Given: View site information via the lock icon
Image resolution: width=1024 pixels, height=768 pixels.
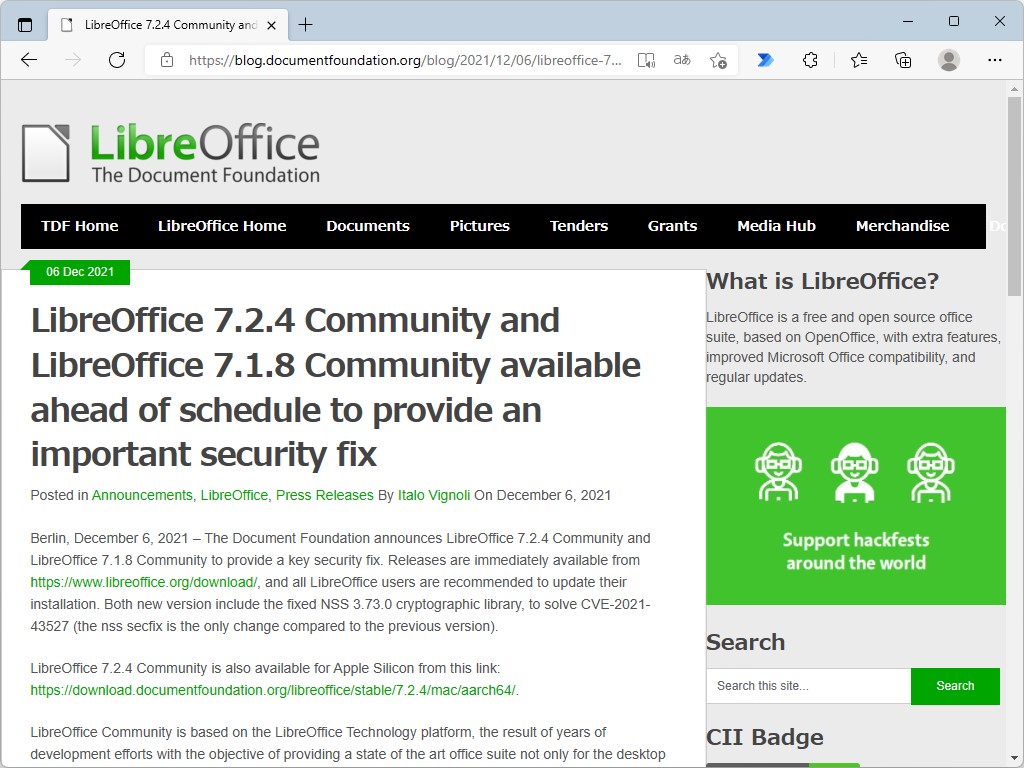Looking at the screenshot, I should [166, 60].
